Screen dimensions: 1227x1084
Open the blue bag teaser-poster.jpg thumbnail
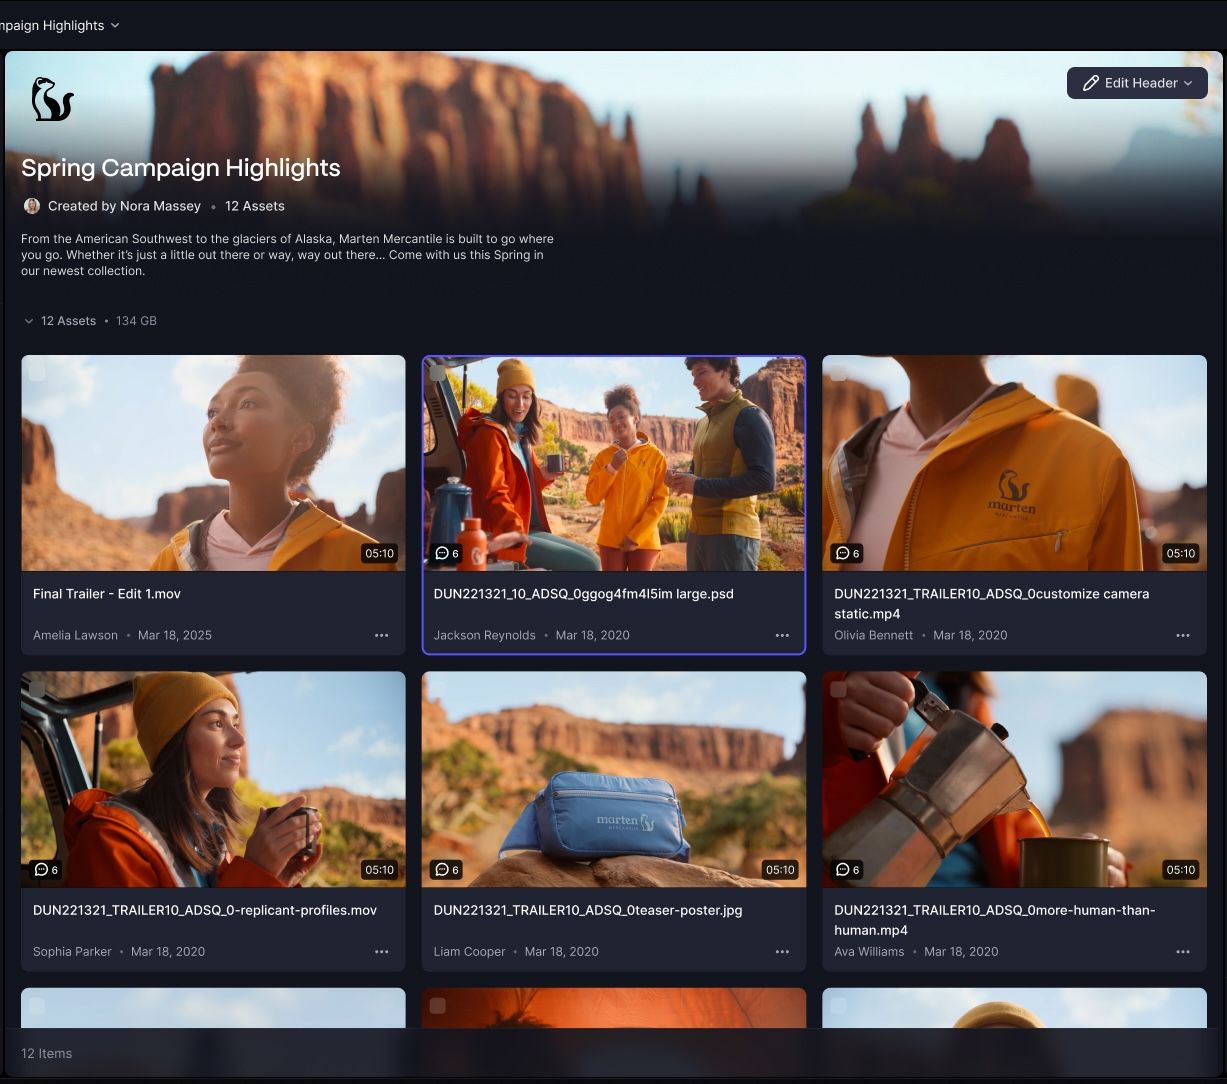pyautogui.click(x=614, y=779)
